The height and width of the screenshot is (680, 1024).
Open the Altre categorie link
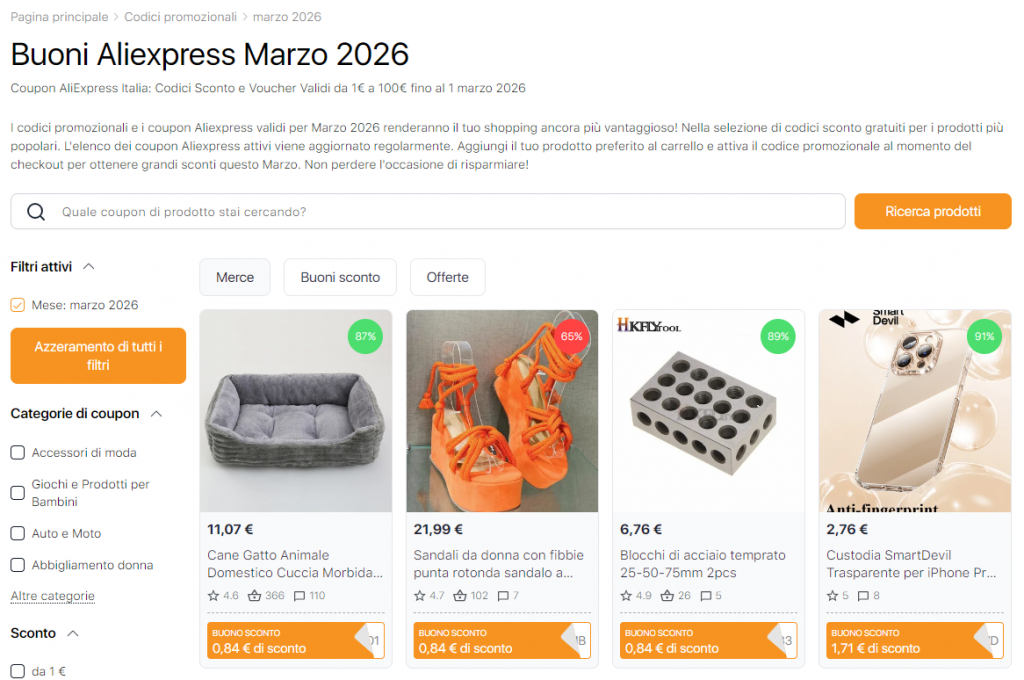pos(53,596)
